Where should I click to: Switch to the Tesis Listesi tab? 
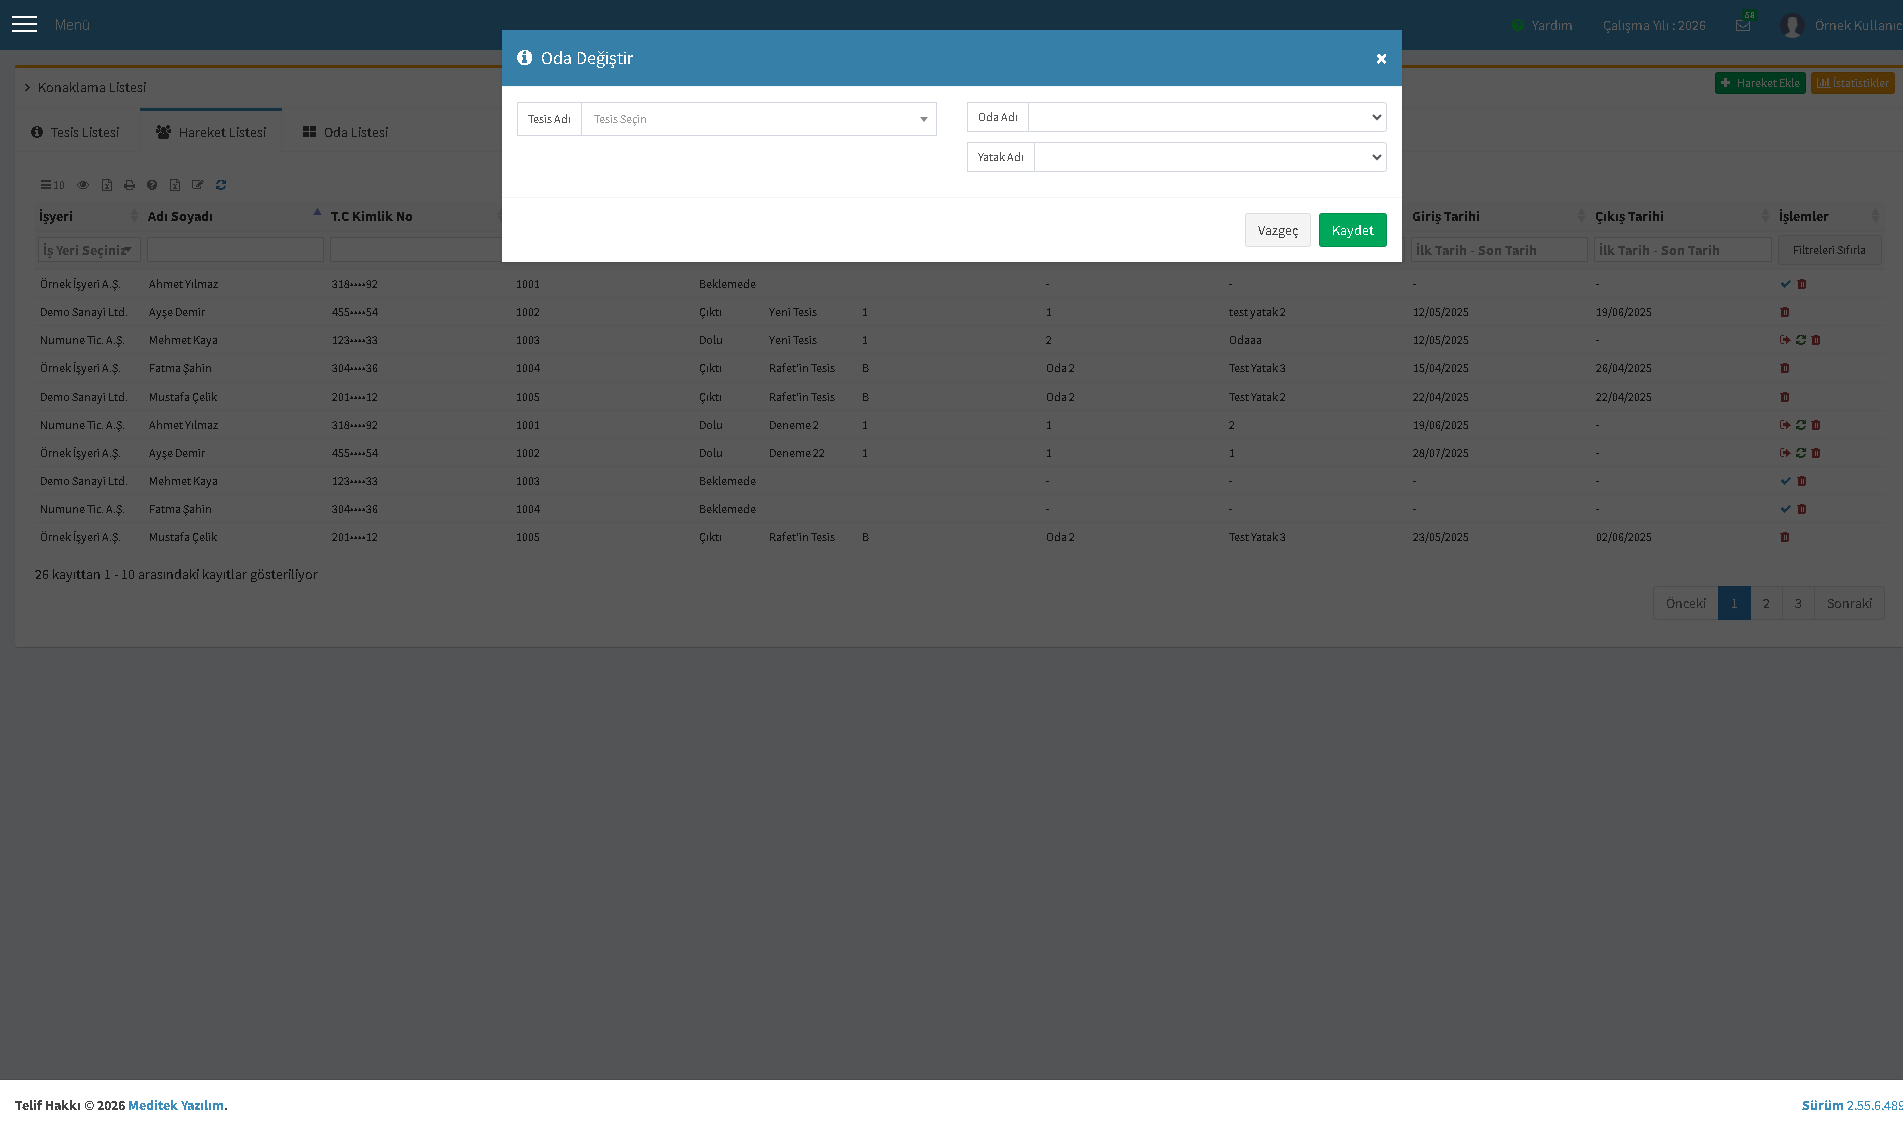click(76, 132)
